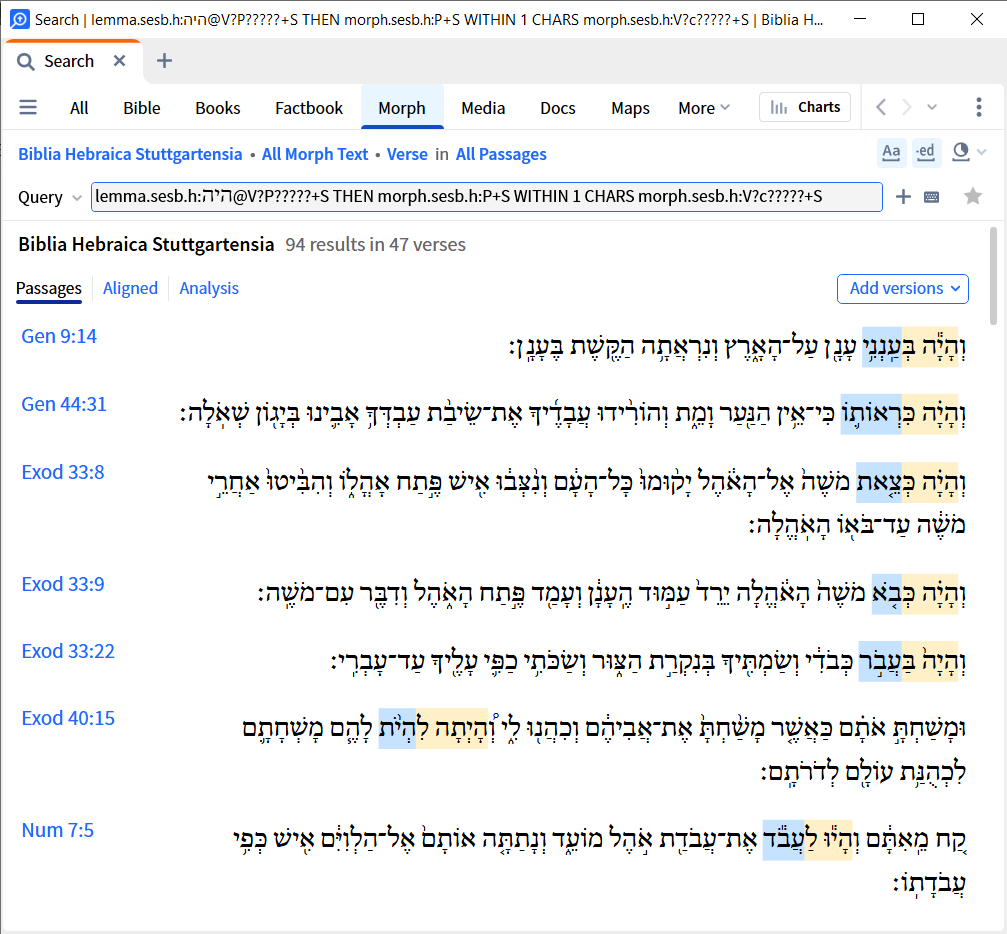Open the Gen 44:31 reference
The height and width of the screenshot is (934, 1007).
64,404
